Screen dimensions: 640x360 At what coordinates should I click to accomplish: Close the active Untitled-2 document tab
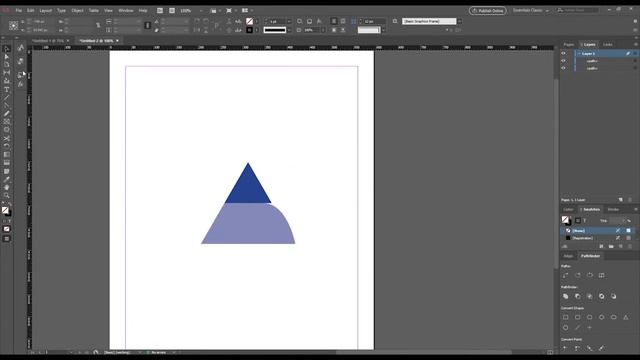pyautogui.click(x=118, y=41)
